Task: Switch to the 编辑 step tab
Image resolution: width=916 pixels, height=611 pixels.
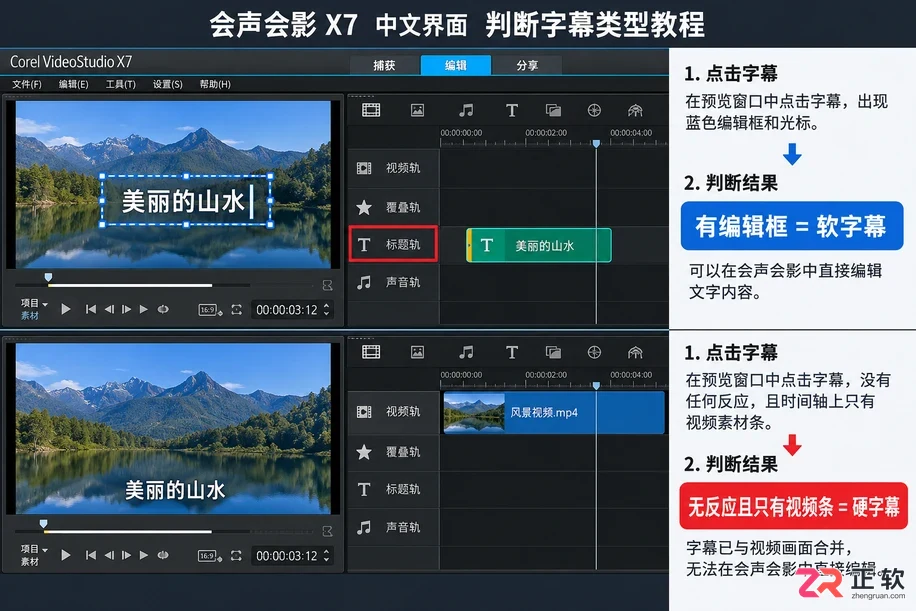Action: pos(456,65)
